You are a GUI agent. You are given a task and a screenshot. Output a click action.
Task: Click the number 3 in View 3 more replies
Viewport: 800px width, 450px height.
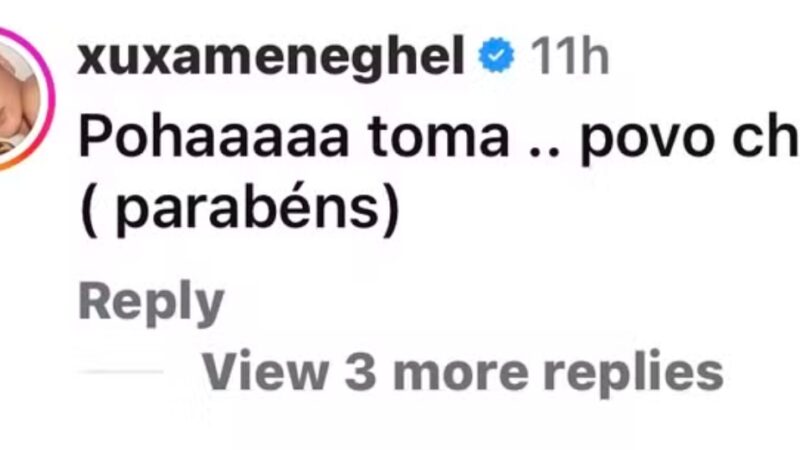[x=361, y=372]
